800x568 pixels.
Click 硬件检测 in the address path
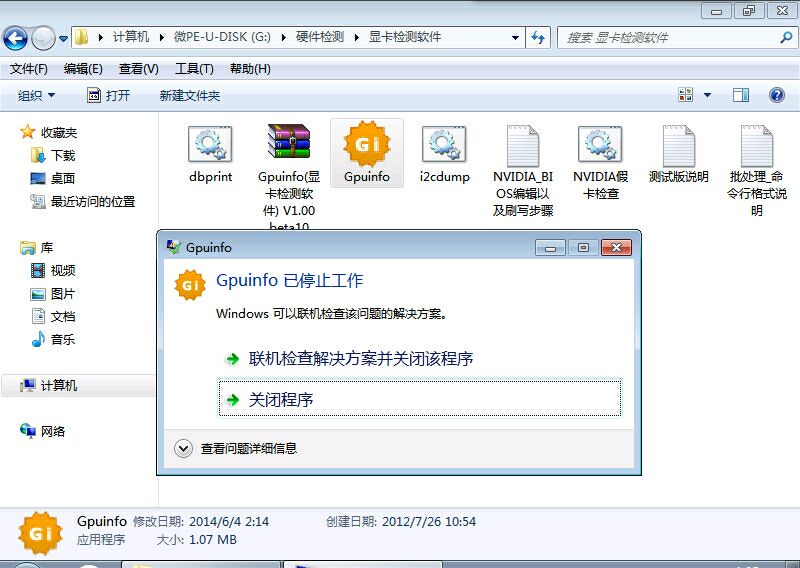click(x=319, y=37)
